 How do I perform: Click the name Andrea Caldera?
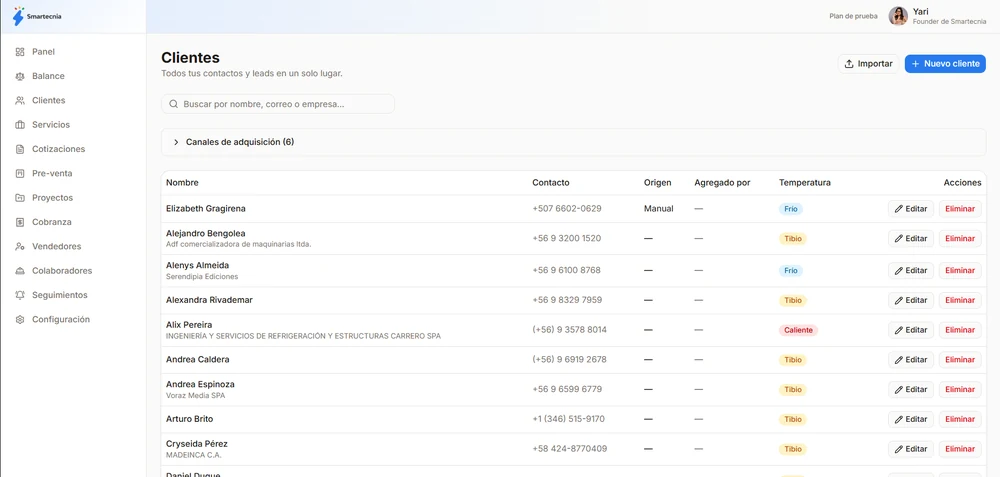(x=198, y=360)
